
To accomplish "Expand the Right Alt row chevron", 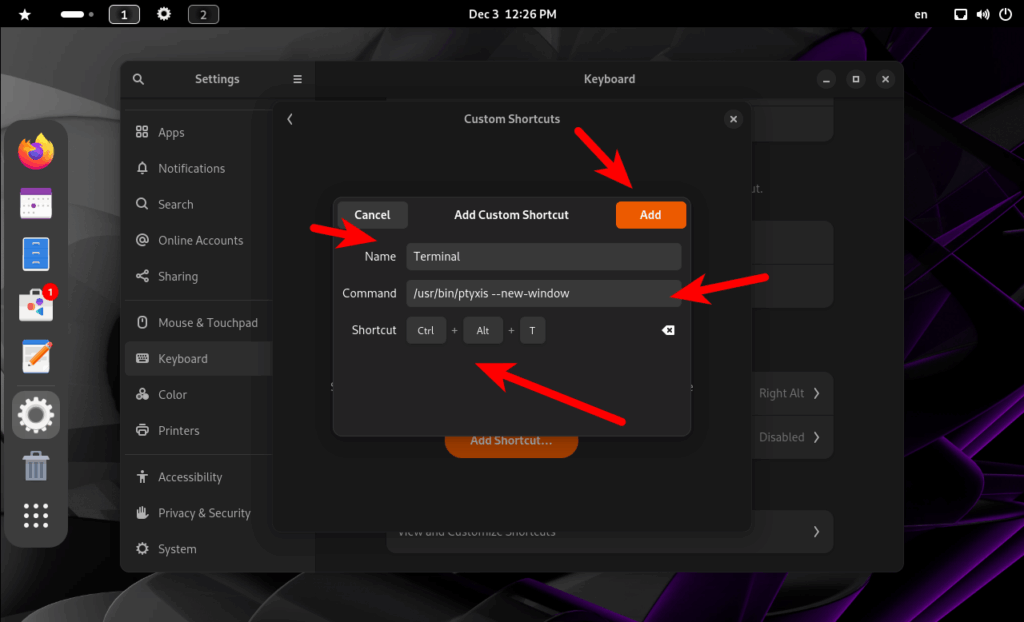I will tap(816, 393).
